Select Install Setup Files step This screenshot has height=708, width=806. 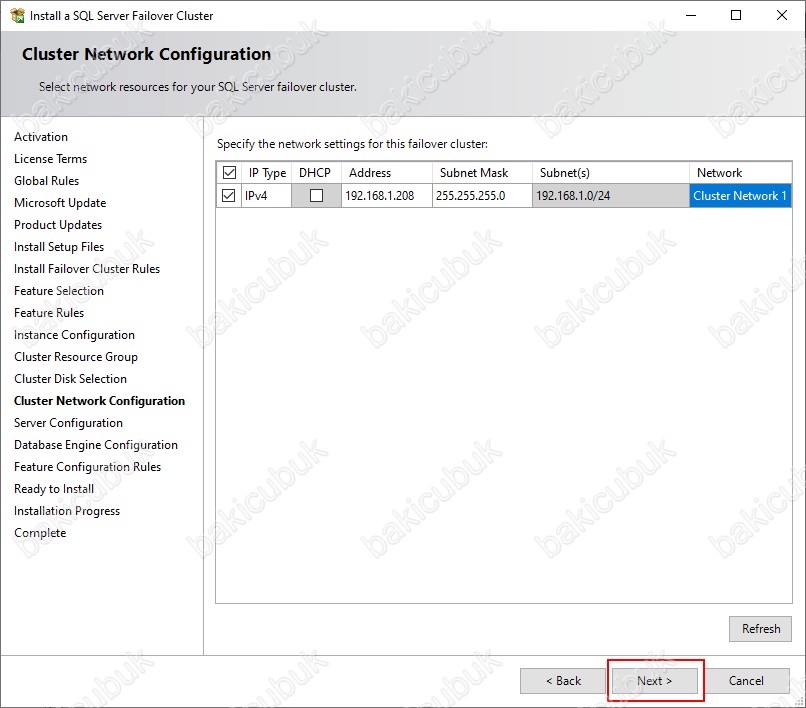click(59, 247)
